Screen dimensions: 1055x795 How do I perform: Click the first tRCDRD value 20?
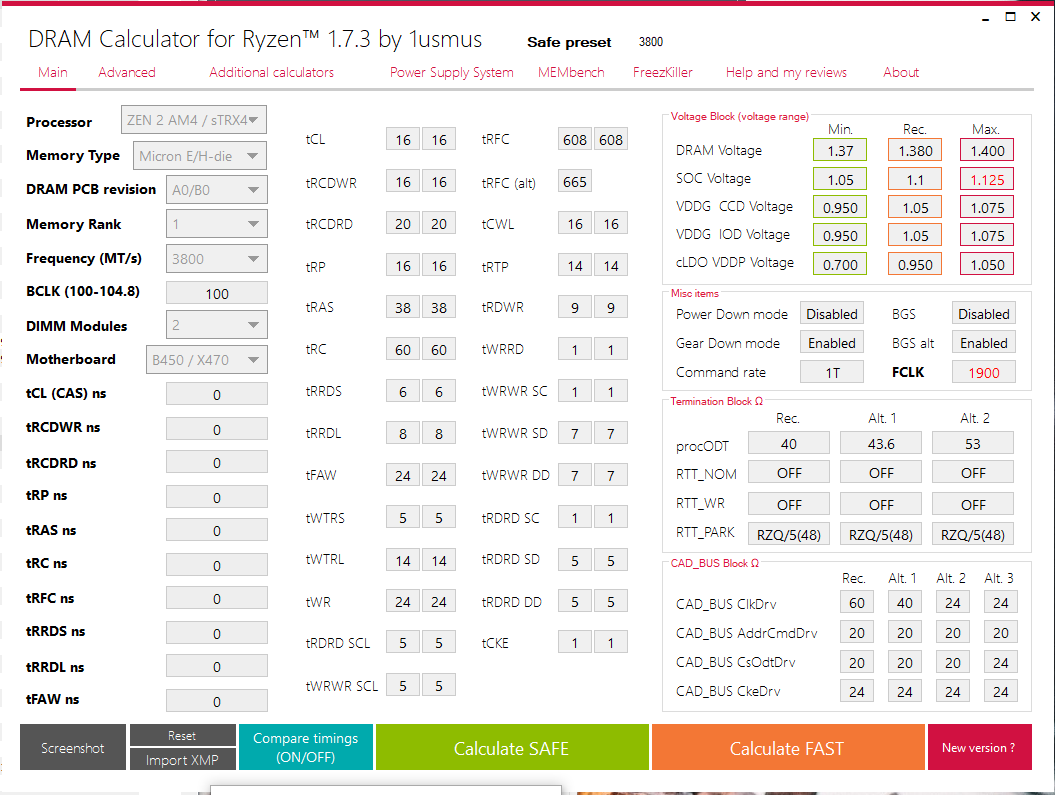402,223
